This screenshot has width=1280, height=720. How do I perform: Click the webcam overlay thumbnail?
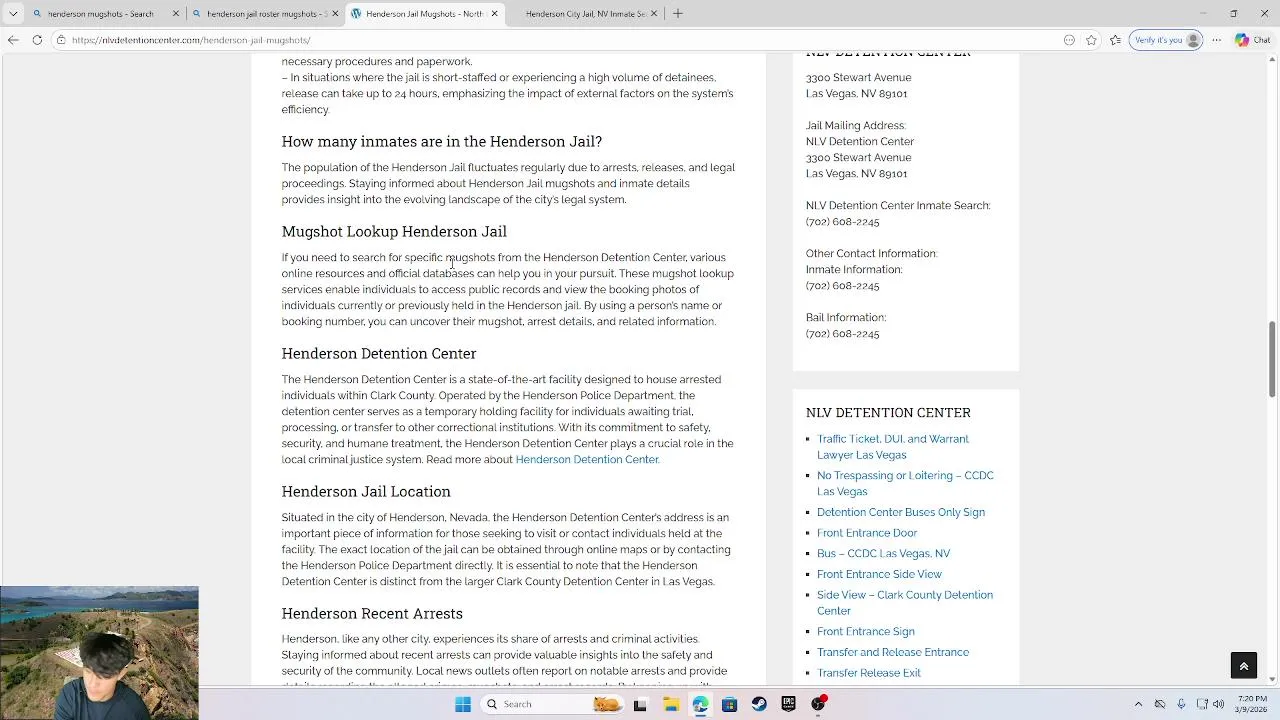[x=99, y=653]
